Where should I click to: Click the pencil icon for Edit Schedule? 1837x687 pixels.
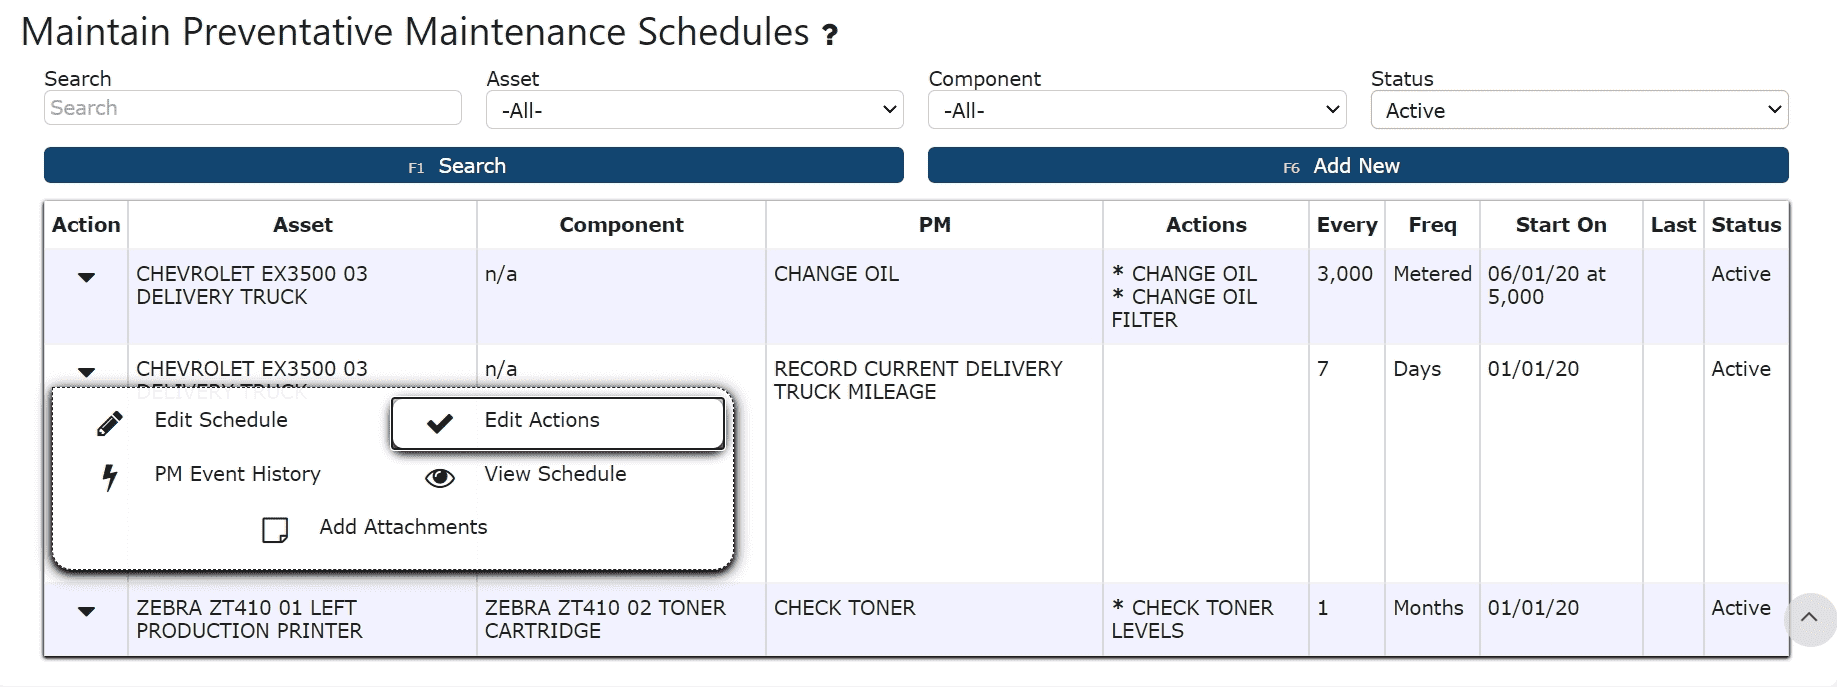click(110, 423)
